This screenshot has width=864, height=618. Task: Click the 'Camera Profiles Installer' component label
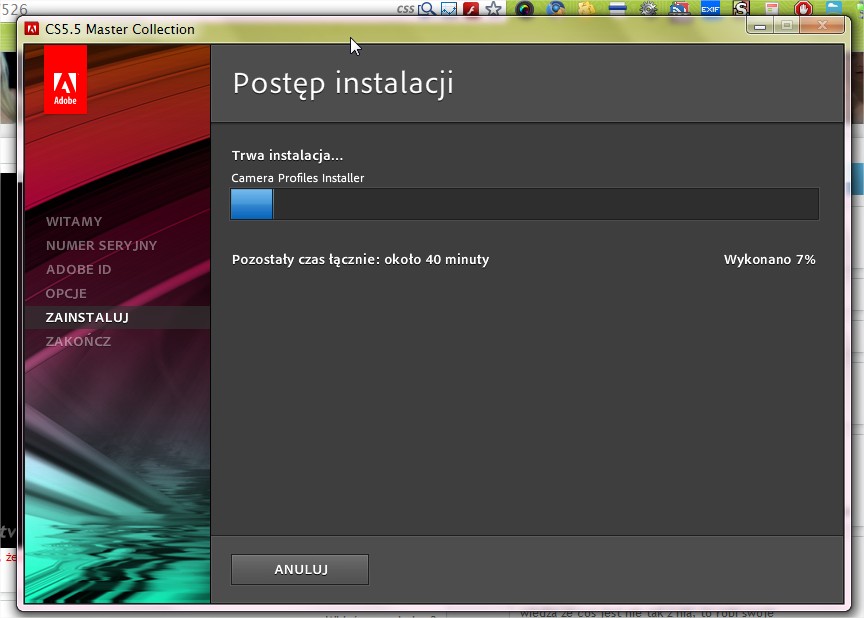pos(298,178)
